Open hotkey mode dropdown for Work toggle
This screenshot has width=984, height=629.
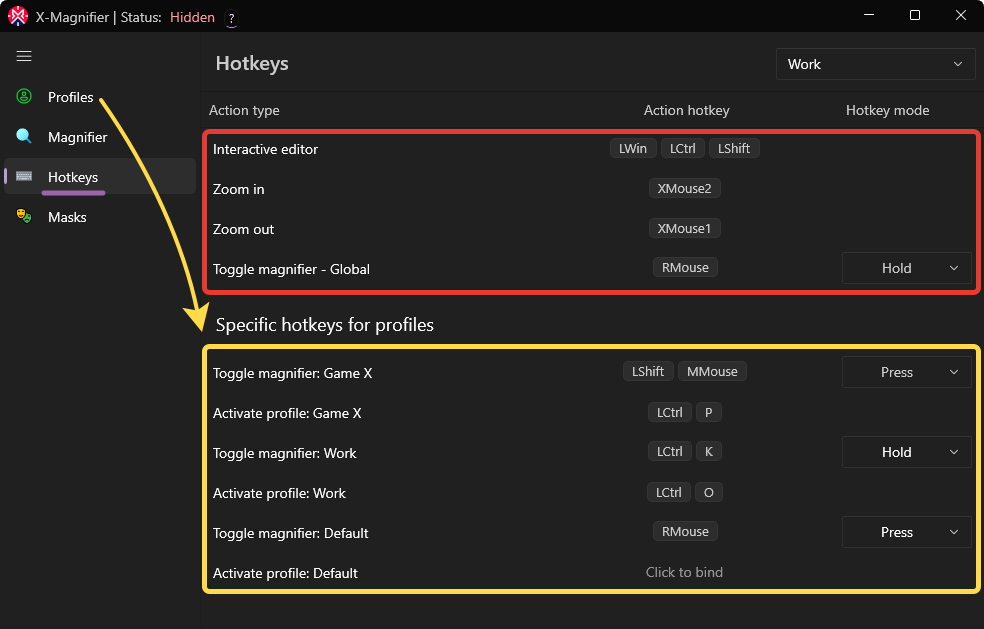pos(906,452)
